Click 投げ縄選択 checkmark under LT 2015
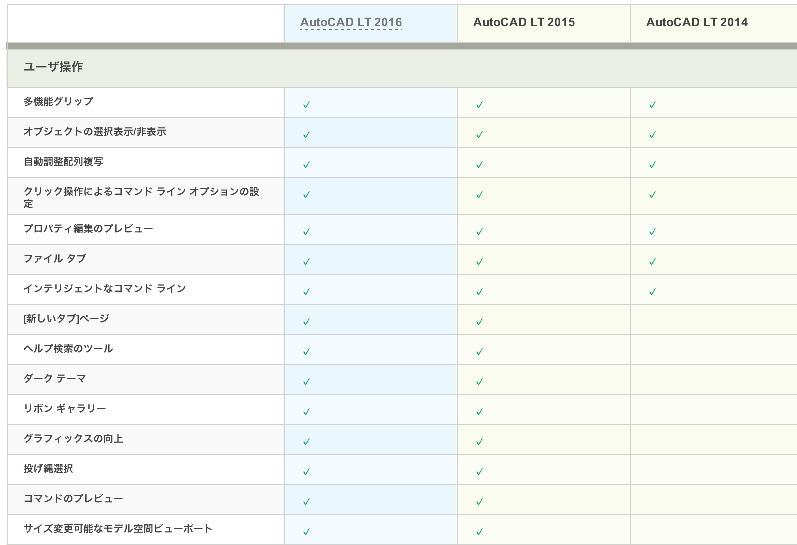Screen dimensions: 797x545 coord(479,472)
